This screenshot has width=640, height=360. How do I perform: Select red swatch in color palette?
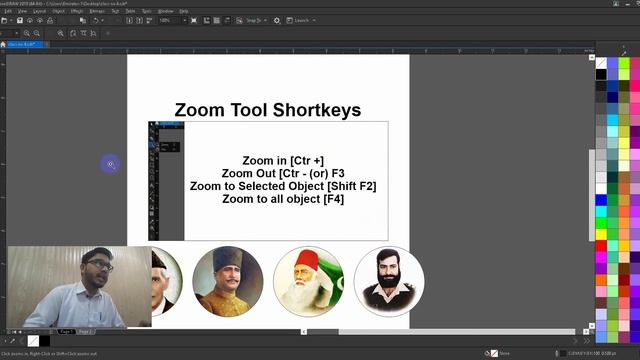[x=601, y=246]
